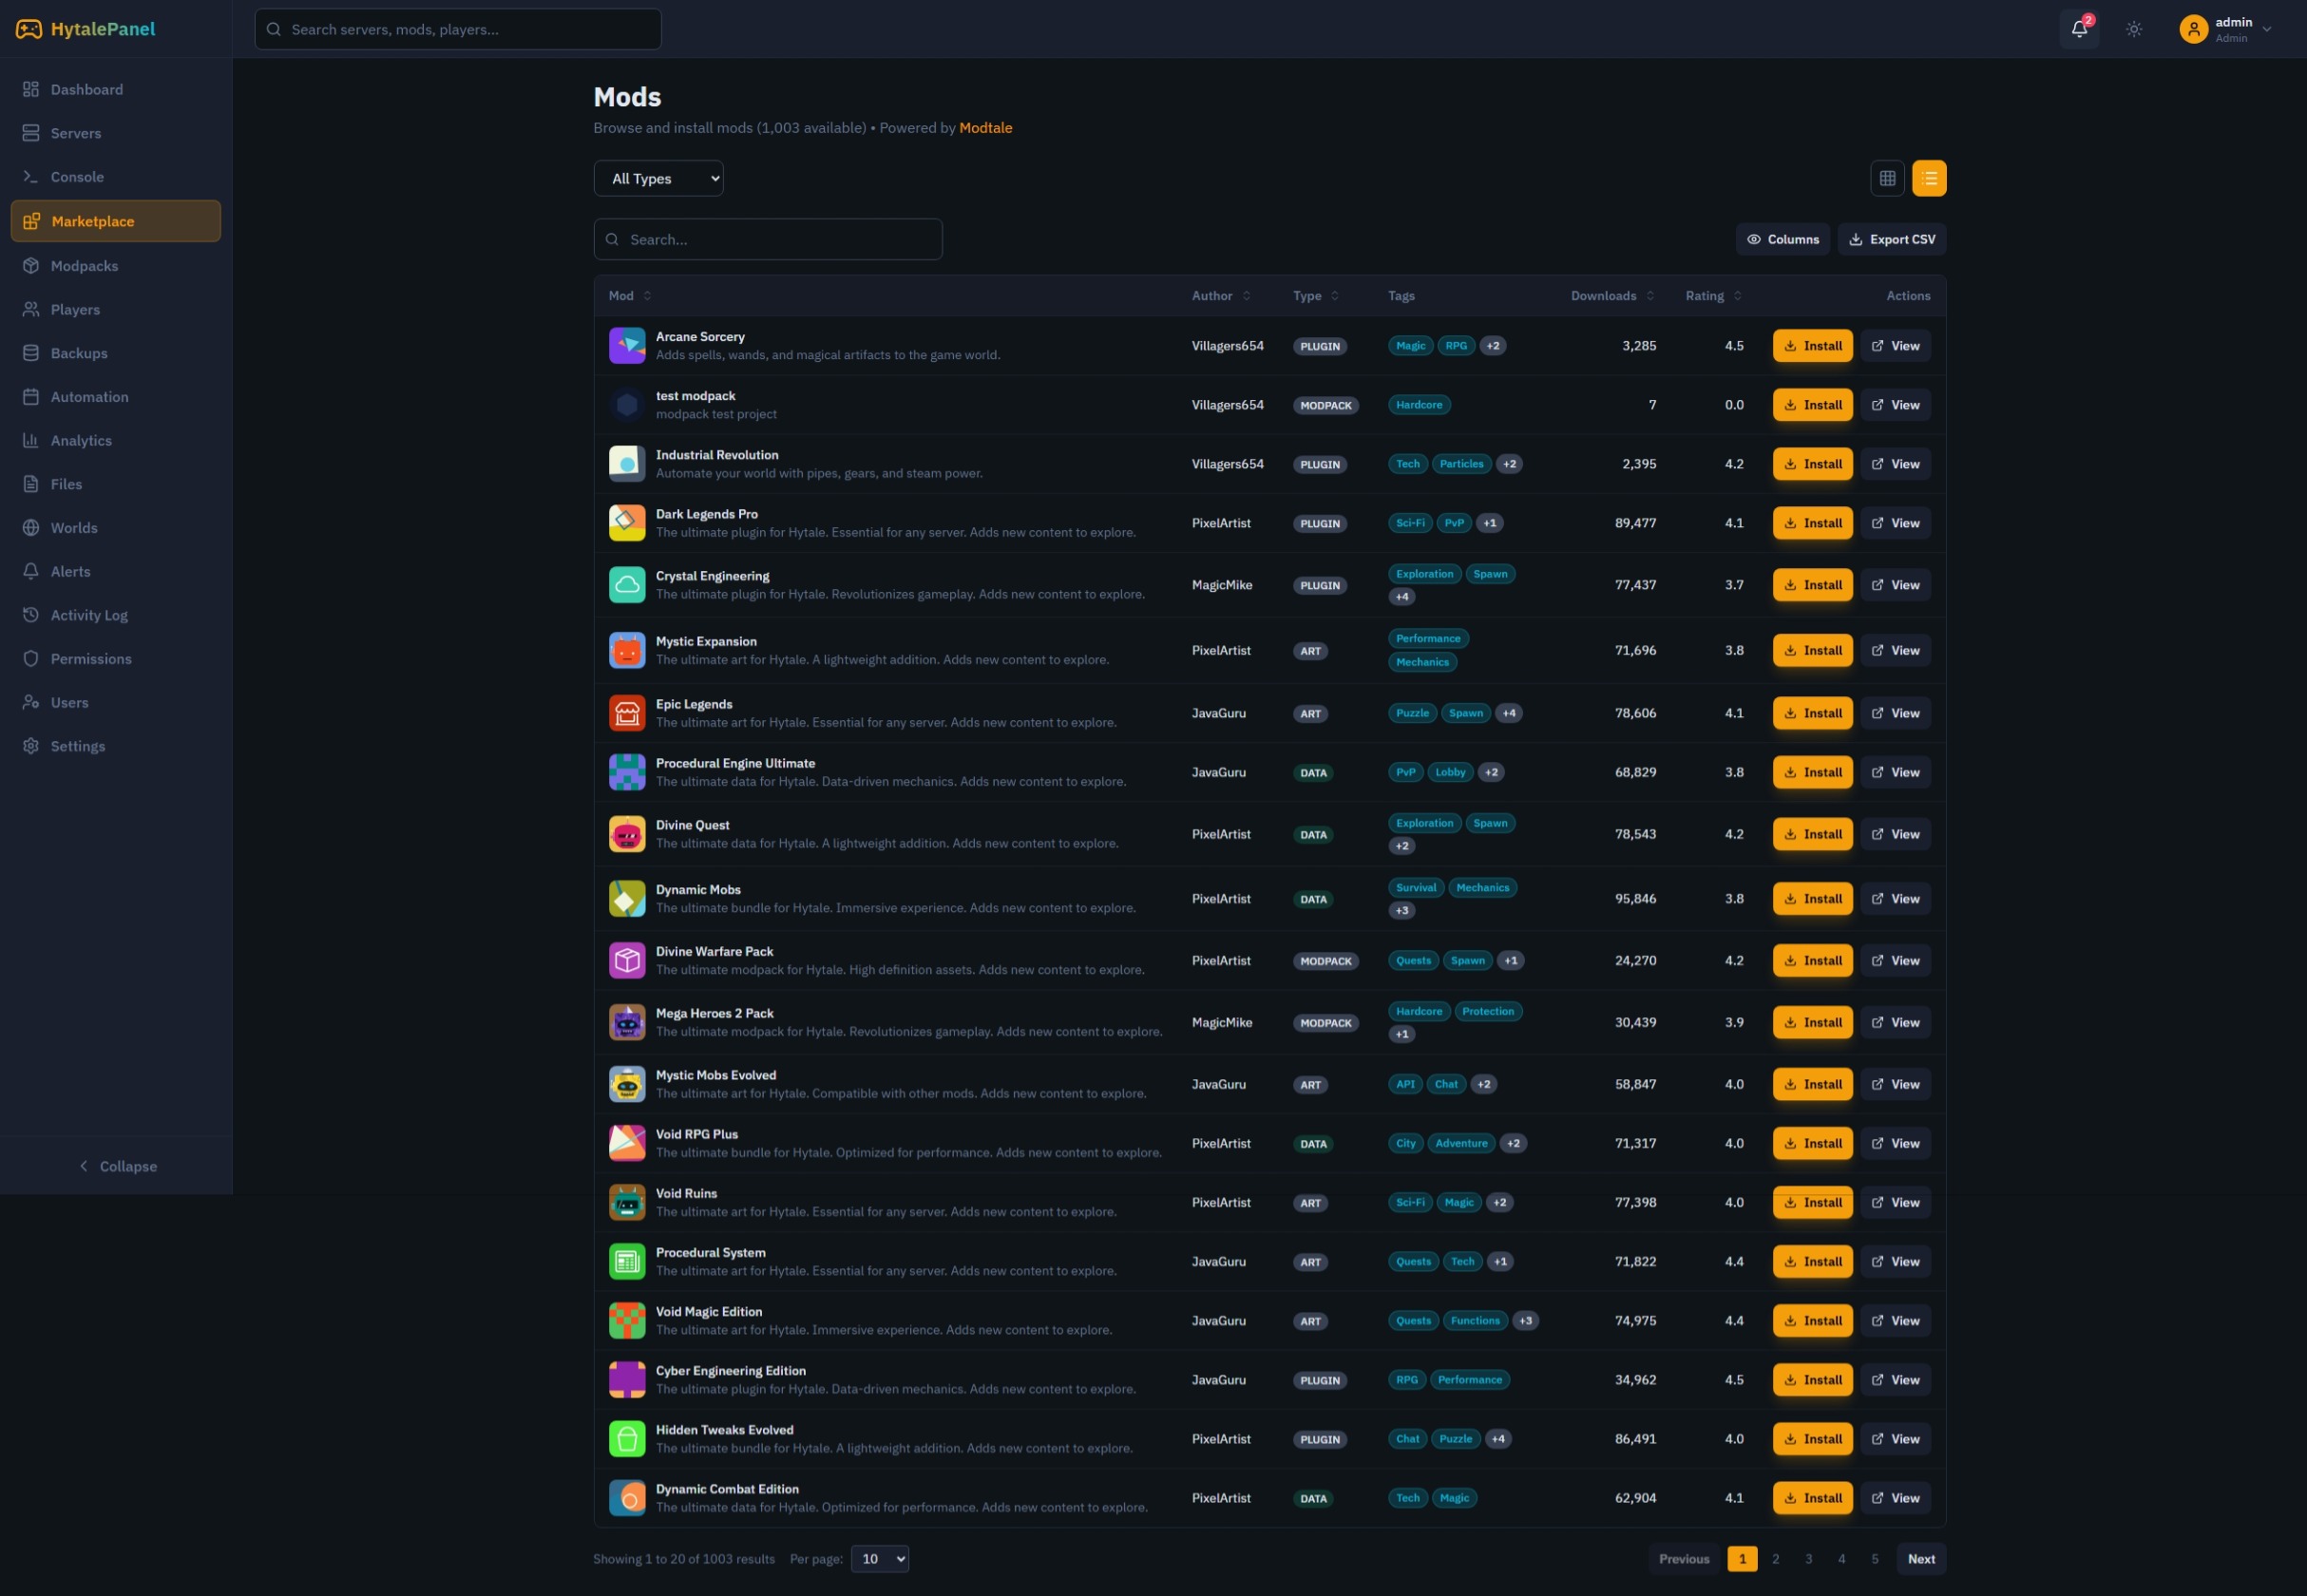Open the Analytics section

point(81,440)
